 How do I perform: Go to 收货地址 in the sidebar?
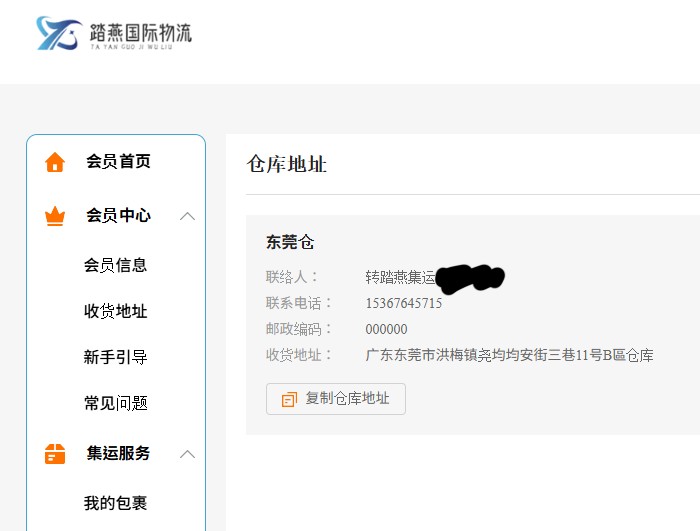115,311
